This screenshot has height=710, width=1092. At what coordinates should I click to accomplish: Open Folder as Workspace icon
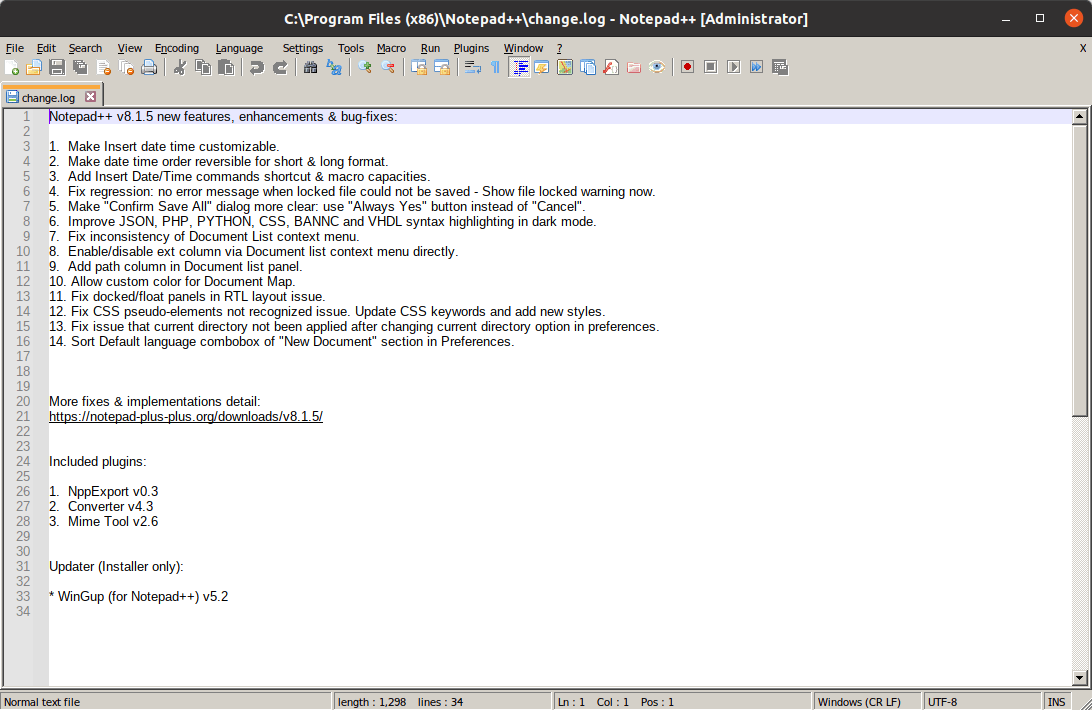(634, 68)
